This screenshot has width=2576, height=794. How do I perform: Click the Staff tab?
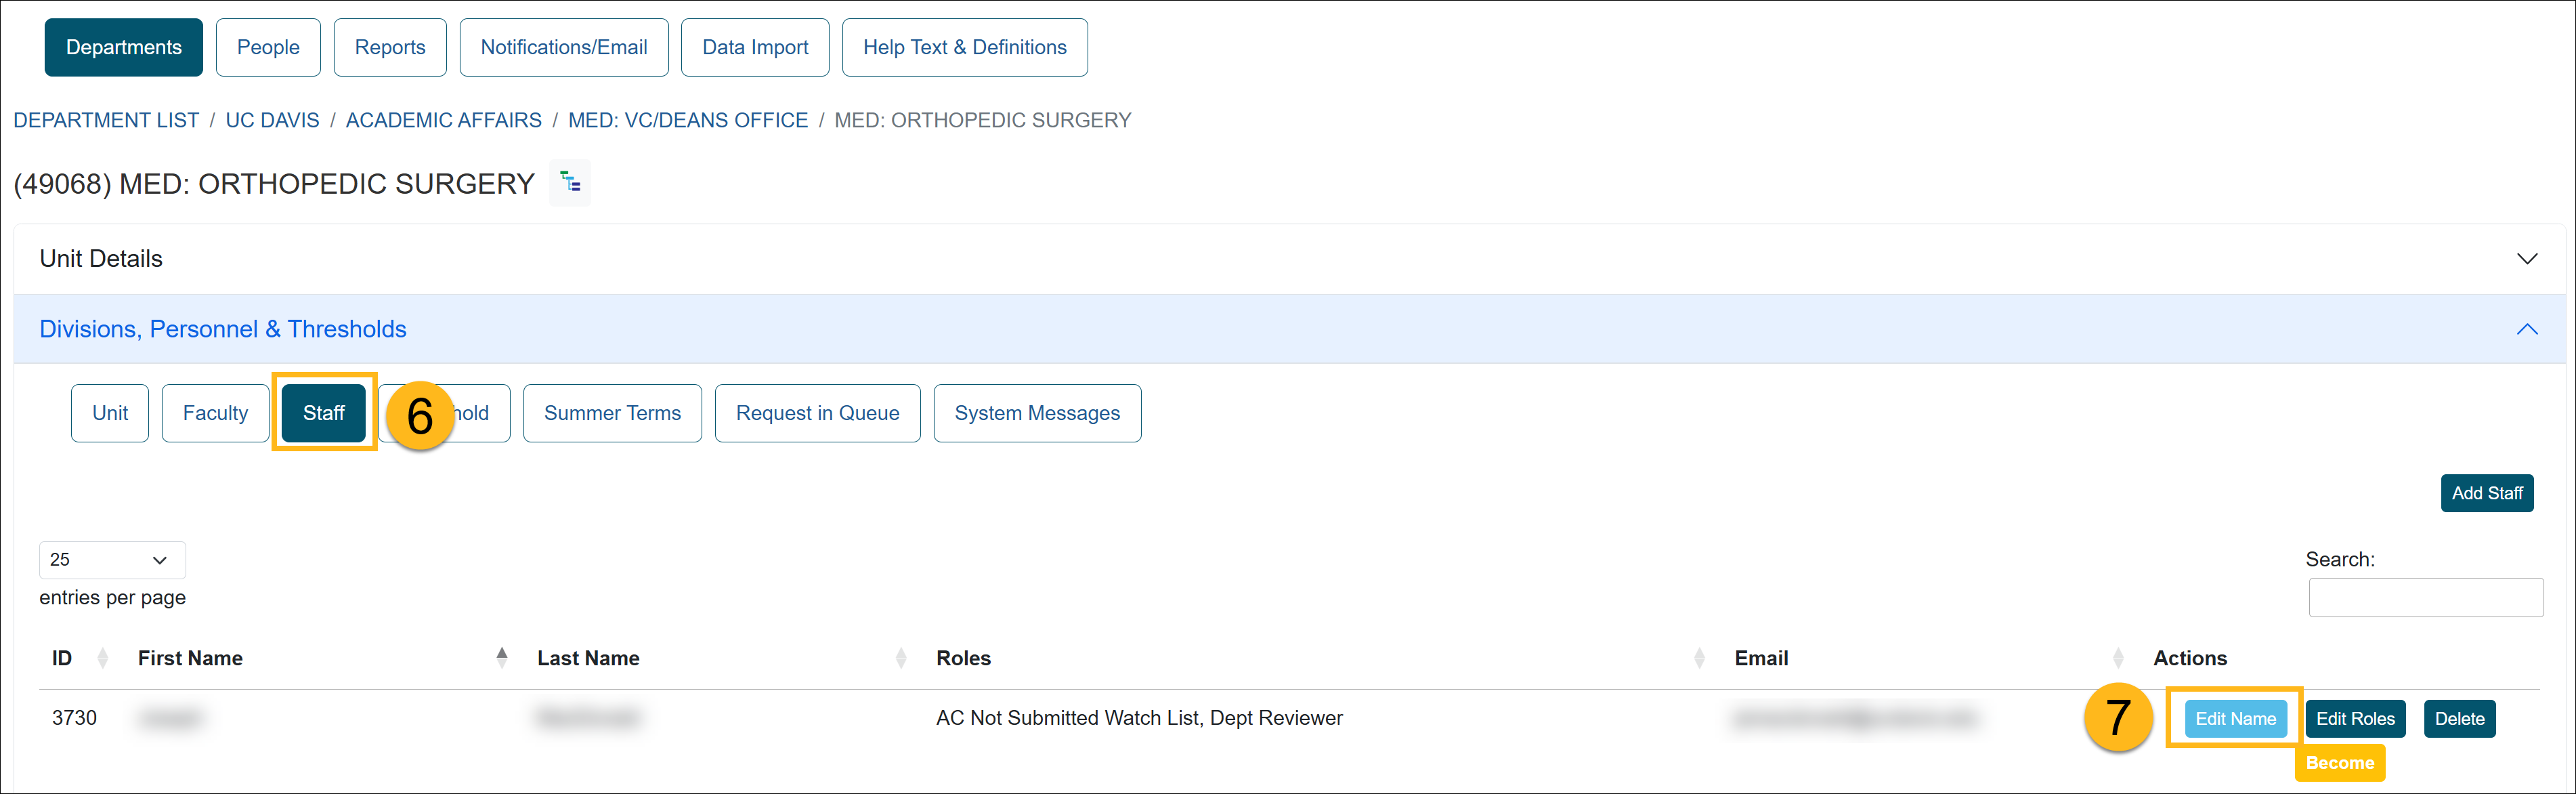(x=324, y=413)
